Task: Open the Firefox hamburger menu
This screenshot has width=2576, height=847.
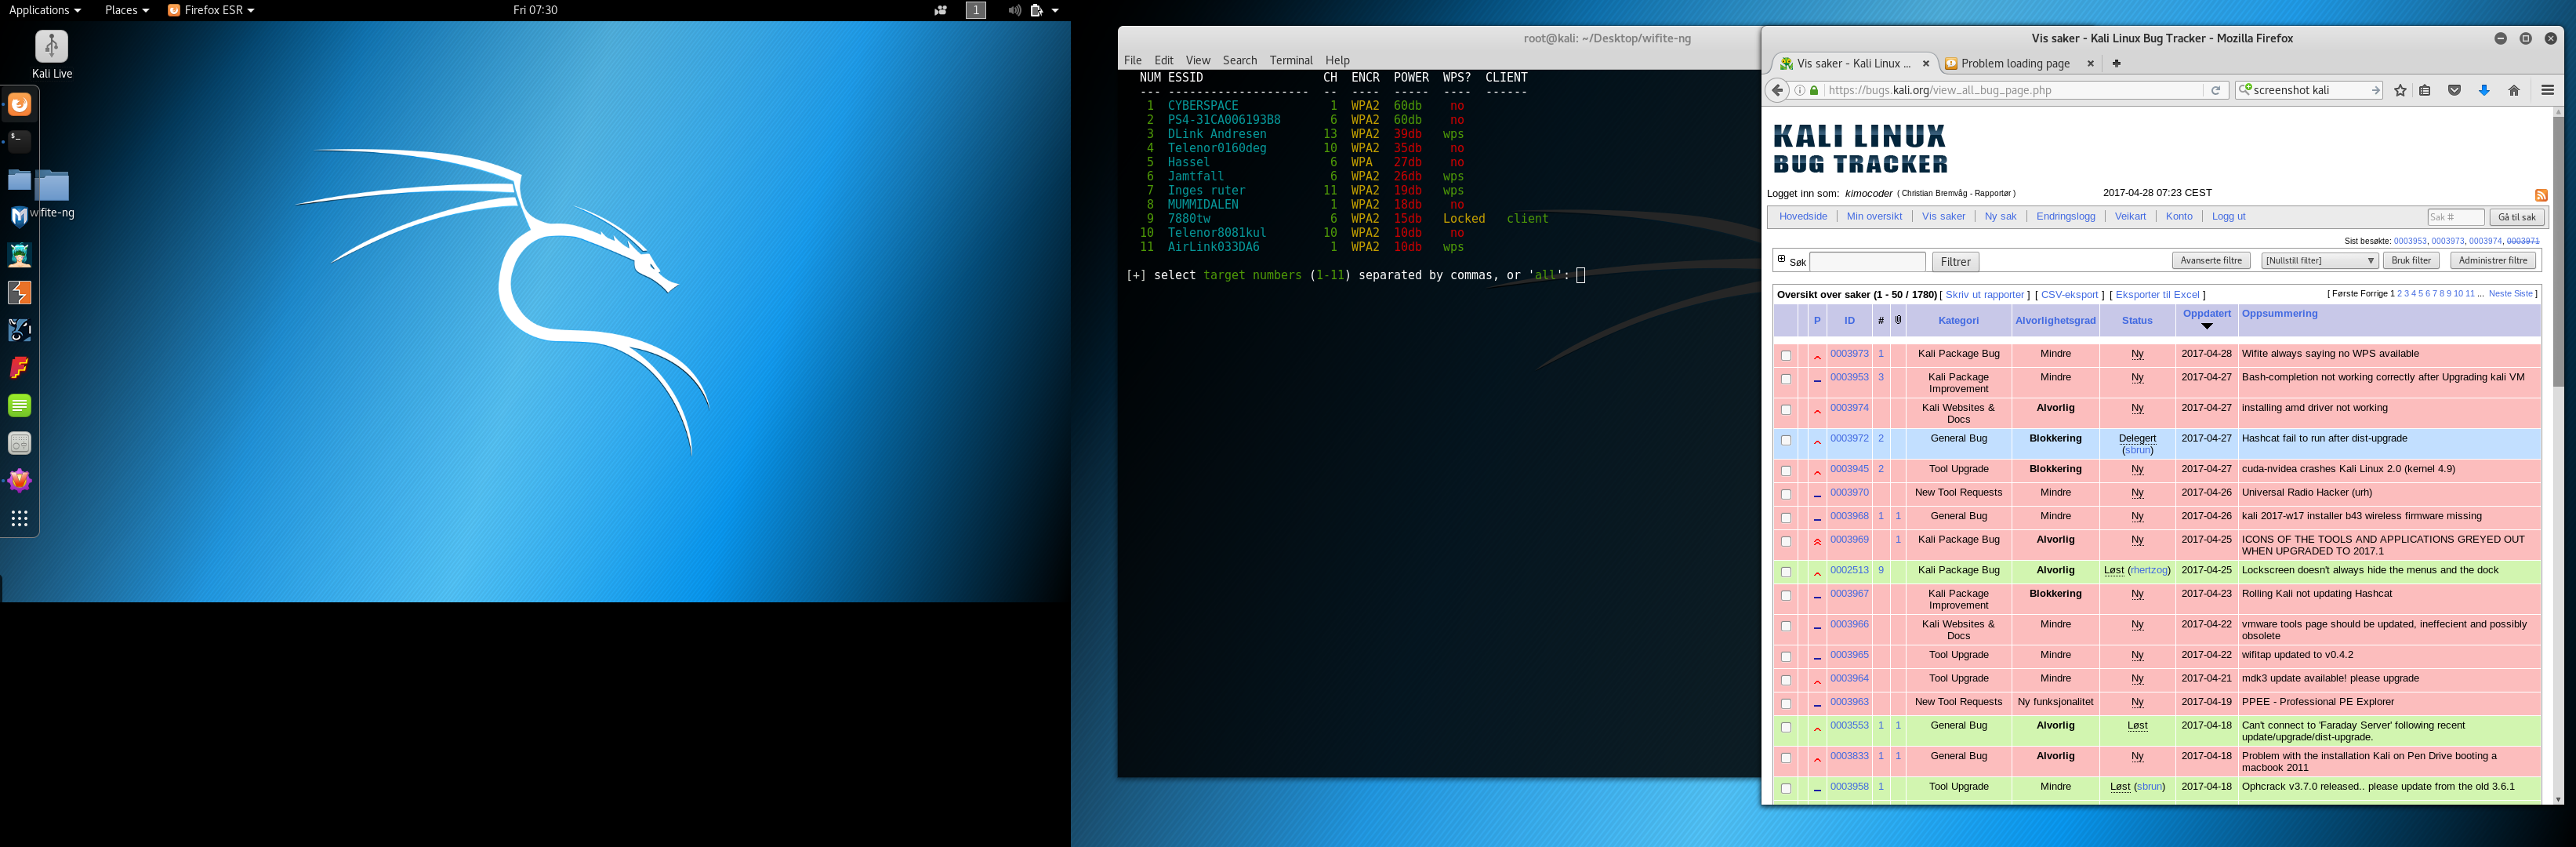Action: (2547, 90)
